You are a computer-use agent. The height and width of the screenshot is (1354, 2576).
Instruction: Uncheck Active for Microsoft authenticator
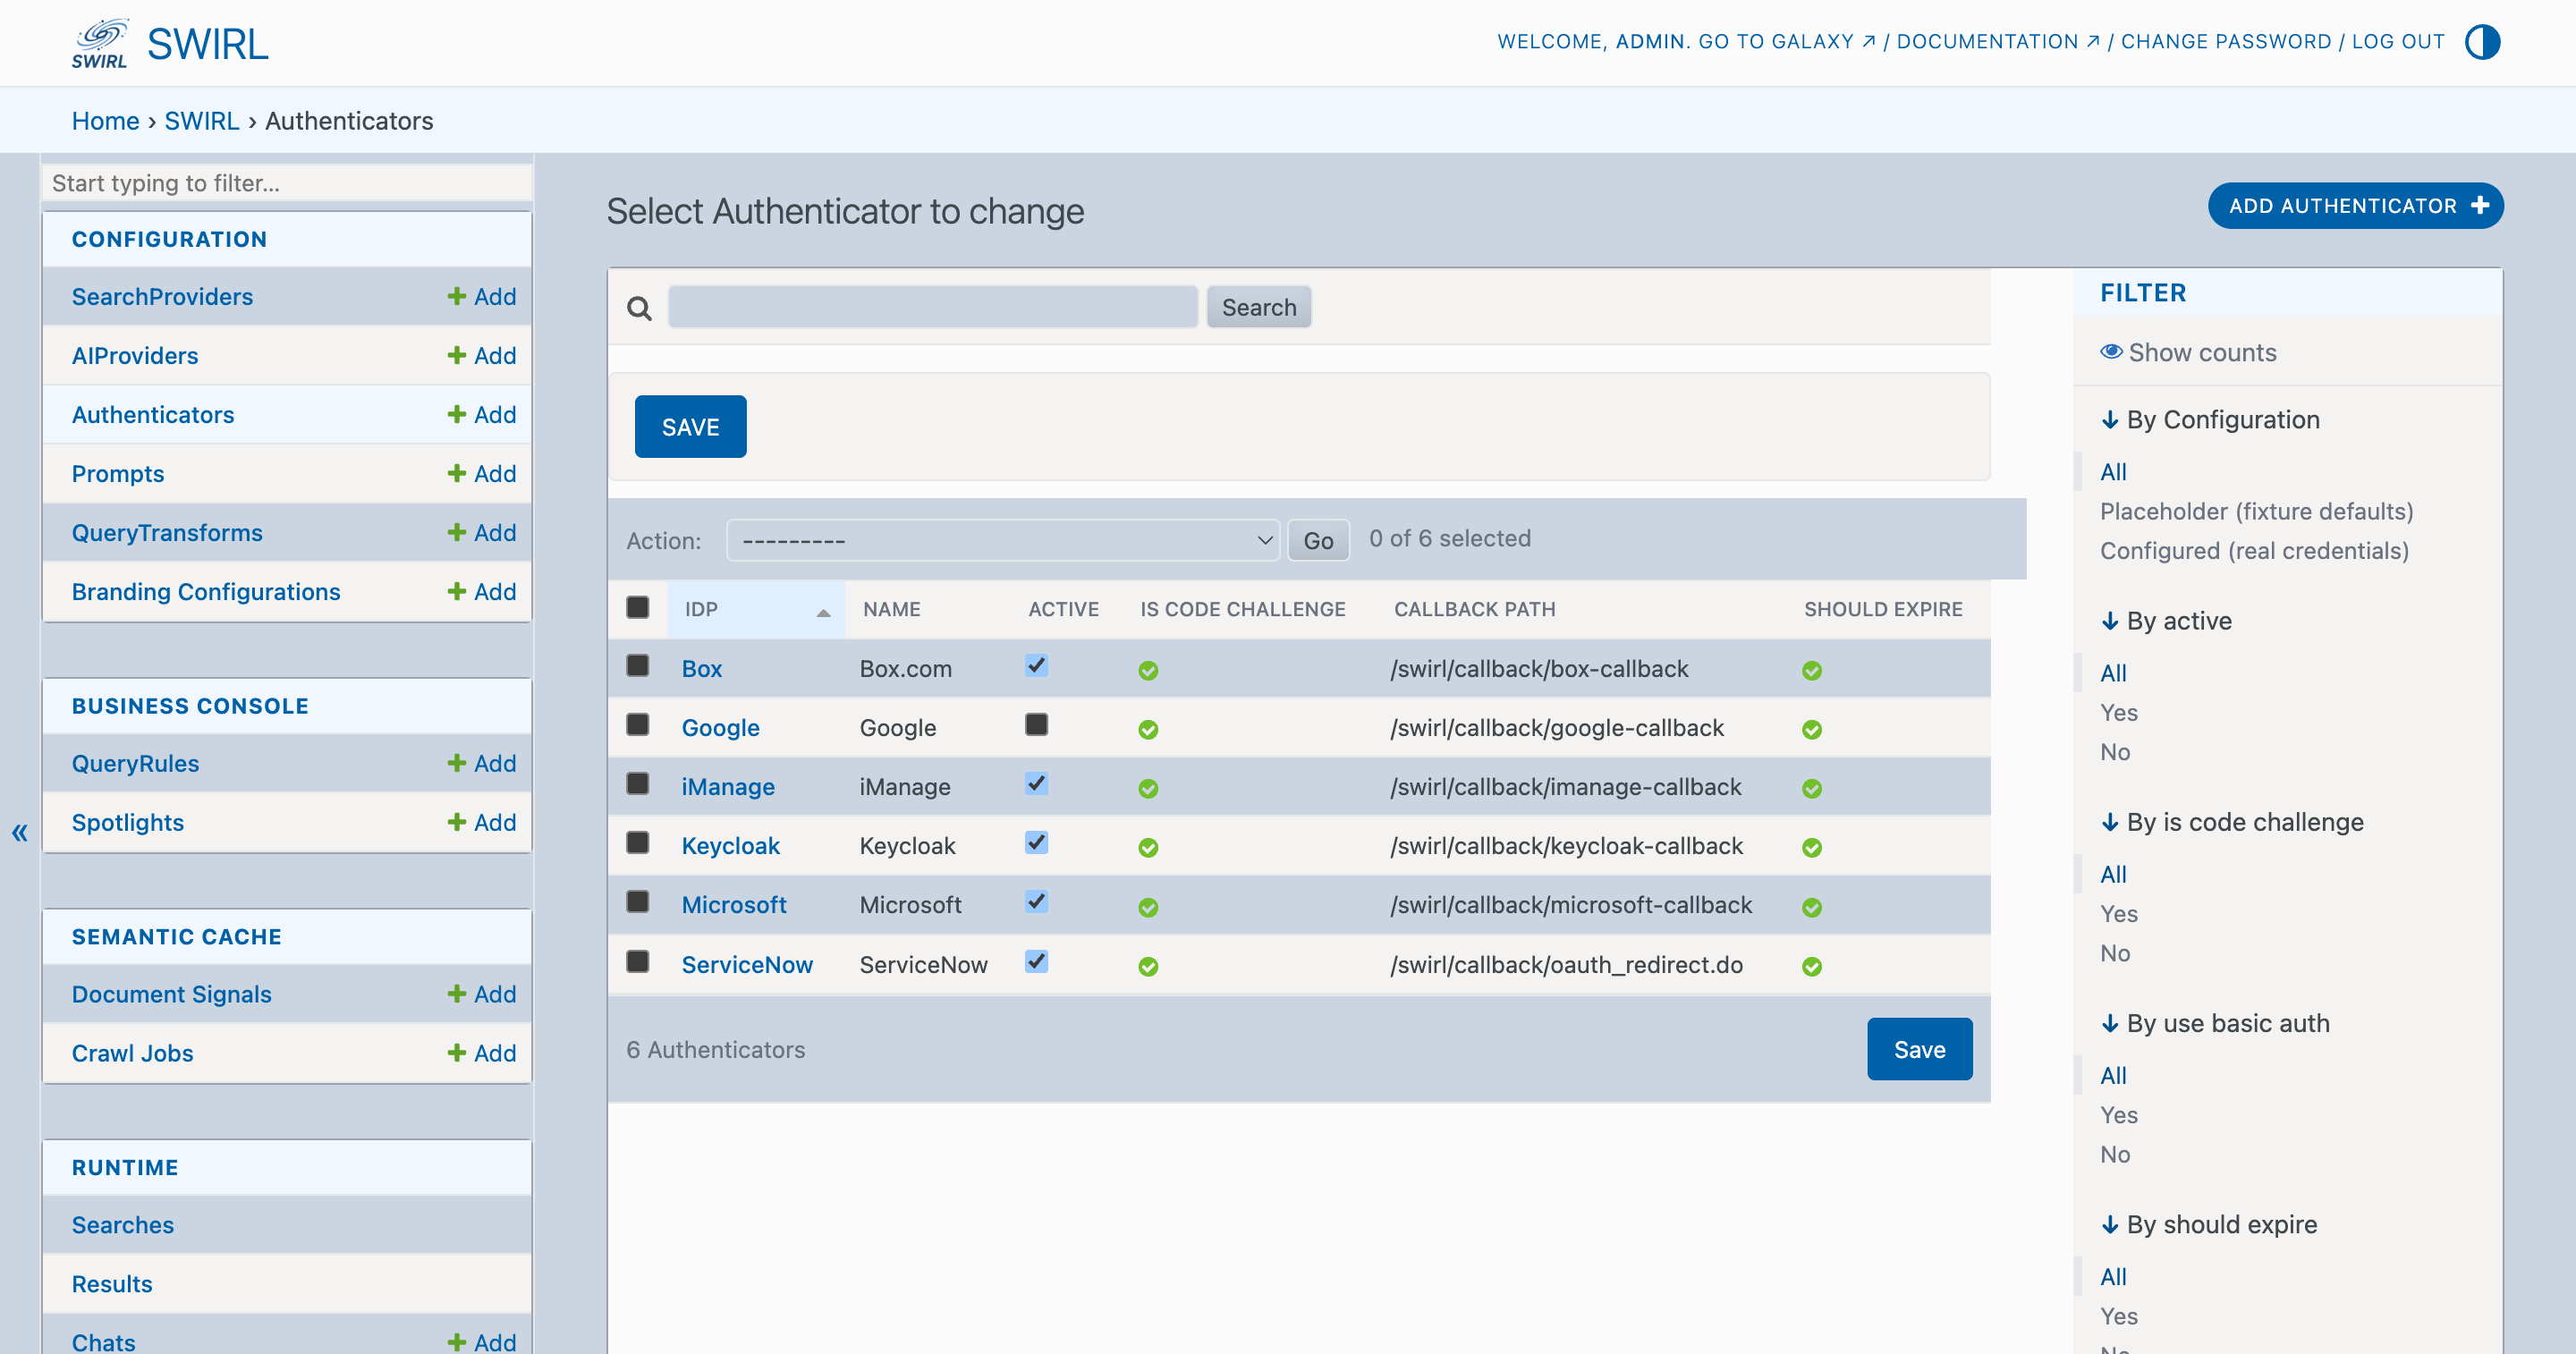[1036, 901]
